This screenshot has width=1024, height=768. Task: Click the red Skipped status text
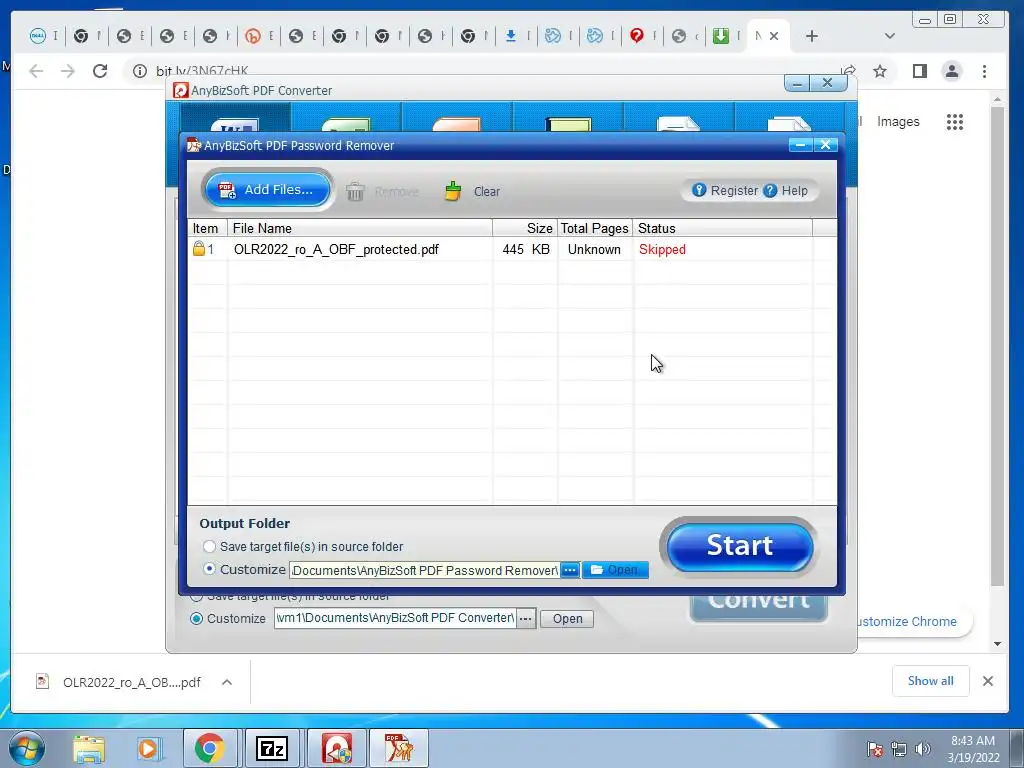[662, 249]
